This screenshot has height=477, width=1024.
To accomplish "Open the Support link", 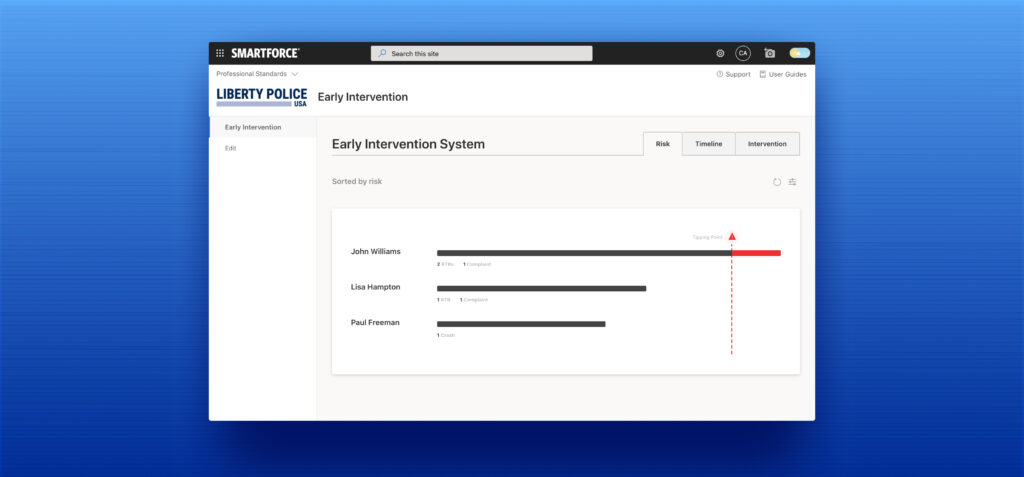I will [733, 74].
